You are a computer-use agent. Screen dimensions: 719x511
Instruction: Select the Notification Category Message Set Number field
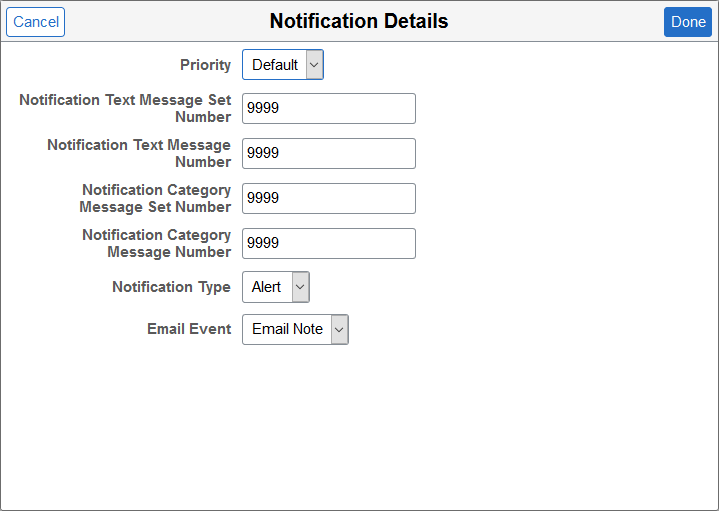328,198
